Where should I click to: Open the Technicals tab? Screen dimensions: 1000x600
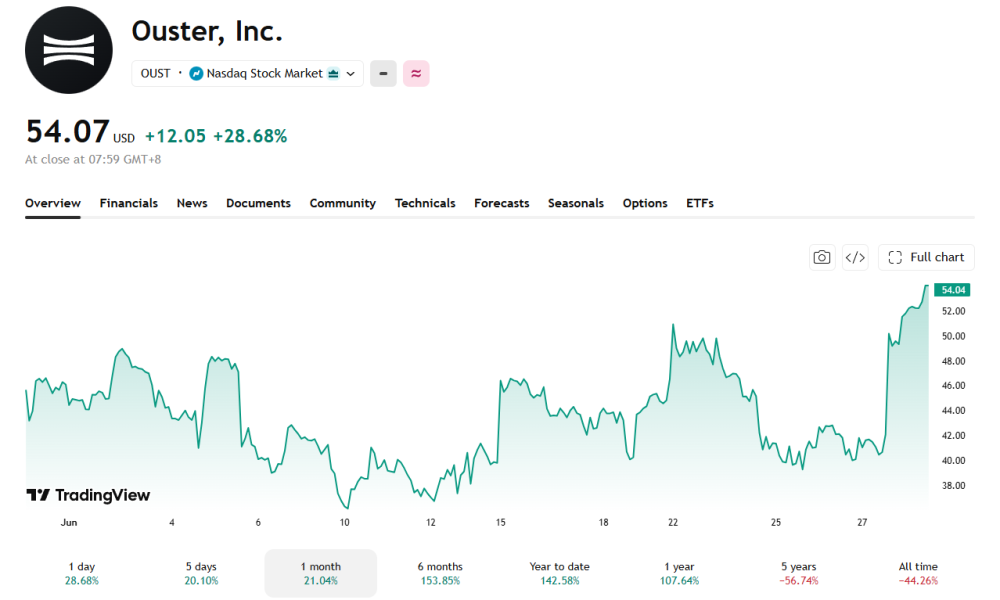click(425, 203)
